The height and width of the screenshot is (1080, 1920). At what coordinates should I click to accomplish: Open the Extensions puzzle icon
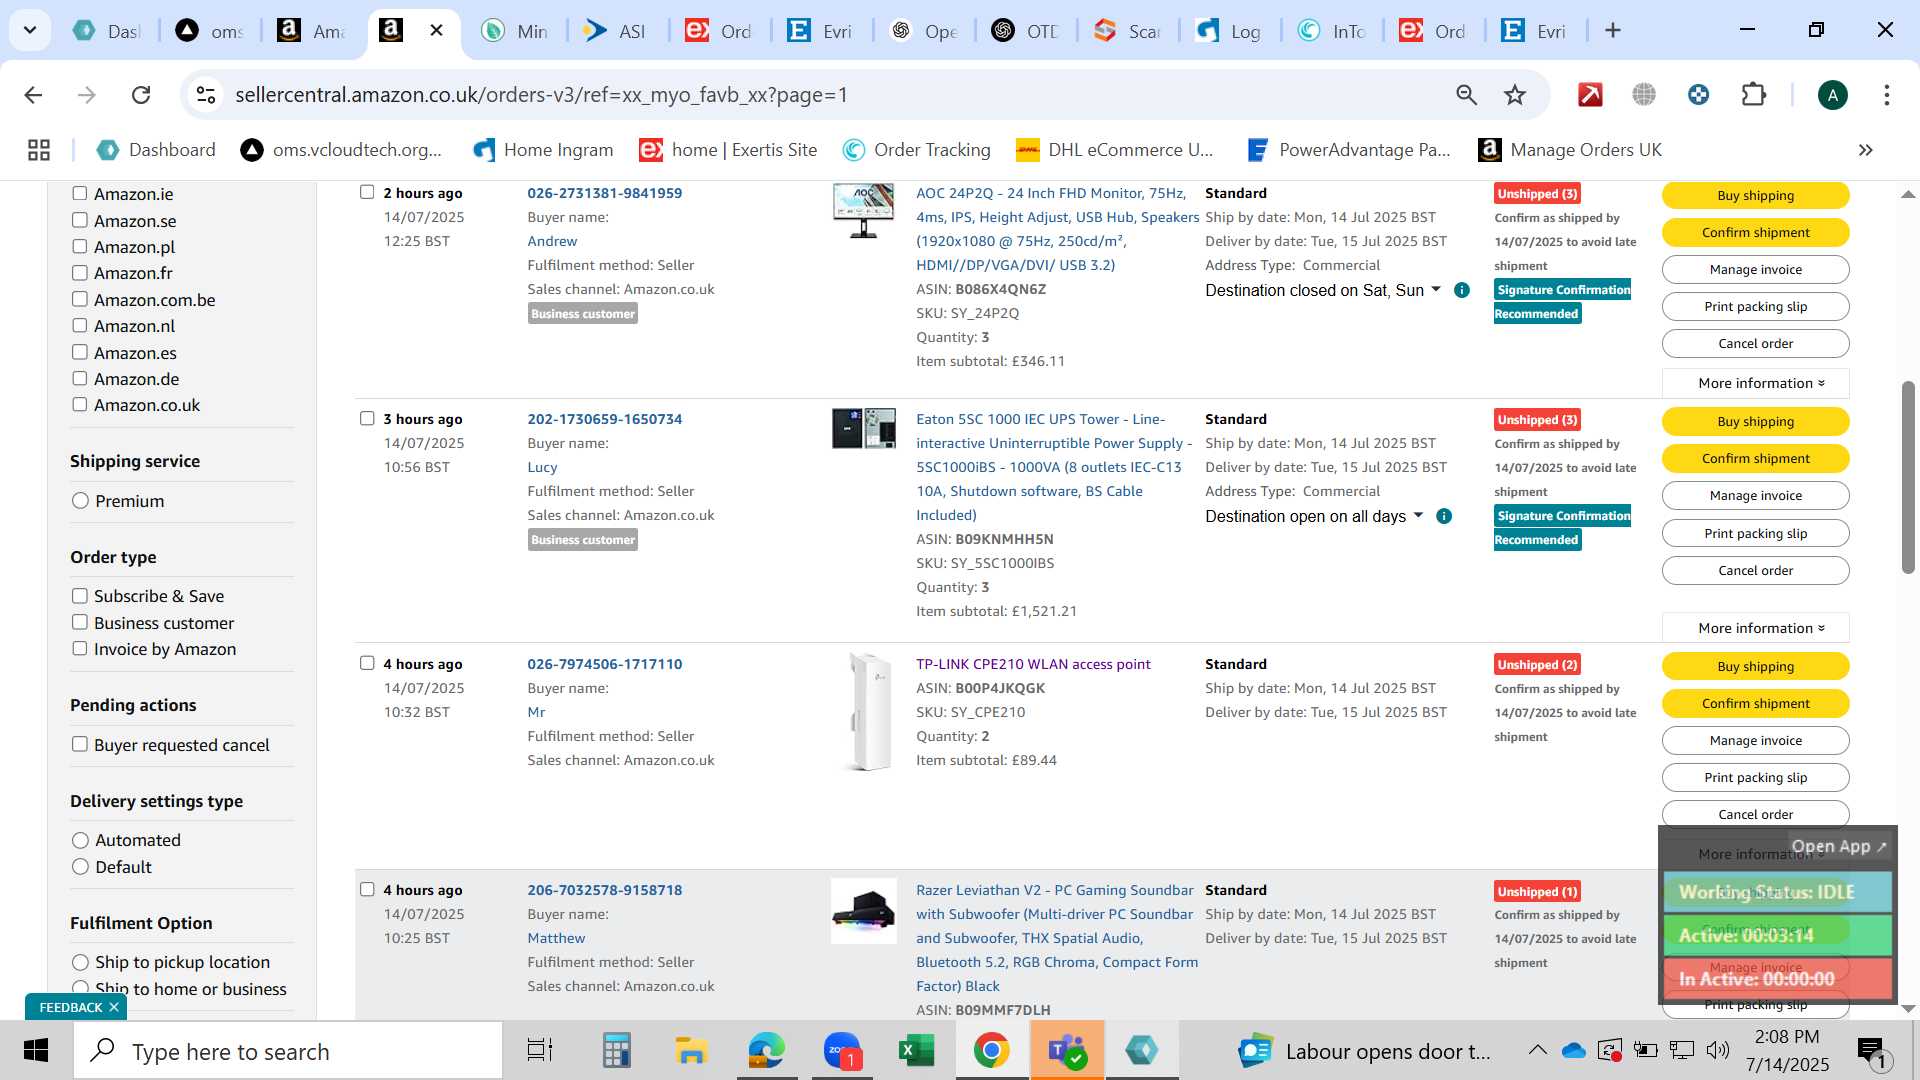click(1753, 95)
